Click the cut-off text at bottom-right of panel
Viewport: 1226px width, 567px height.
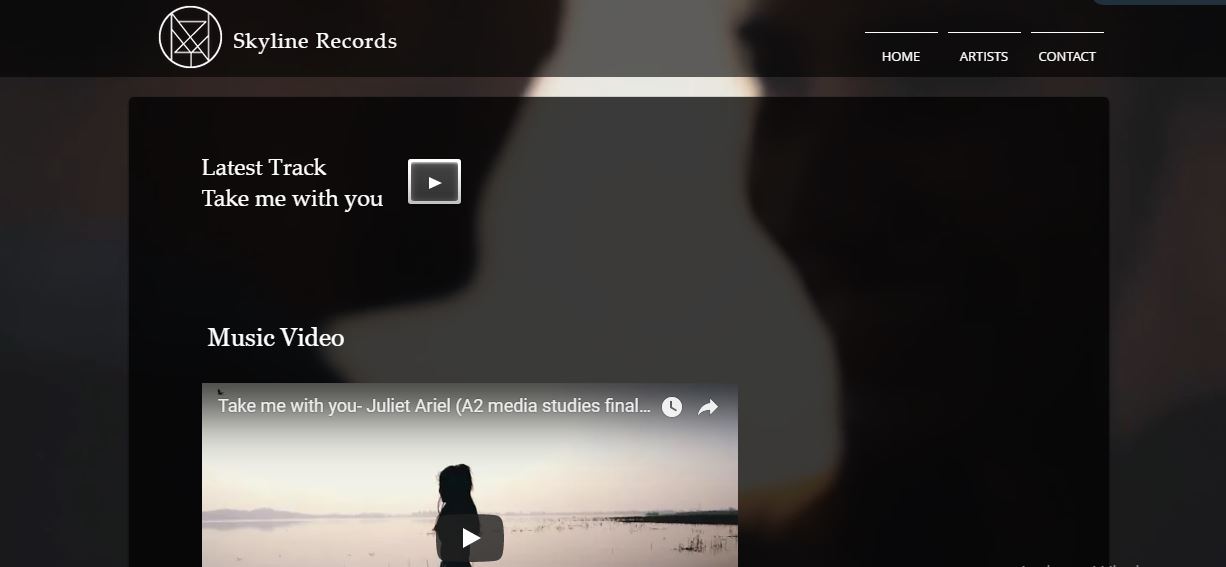coord(1080,563)
